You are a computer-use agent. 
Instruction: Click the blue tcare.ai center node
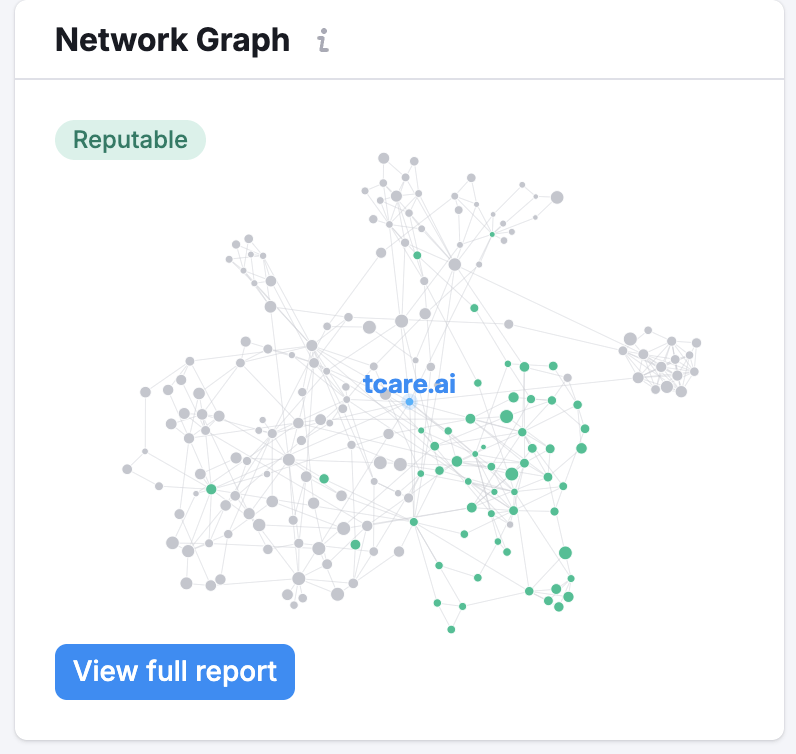pyautogui.click(x=409, y=402)
